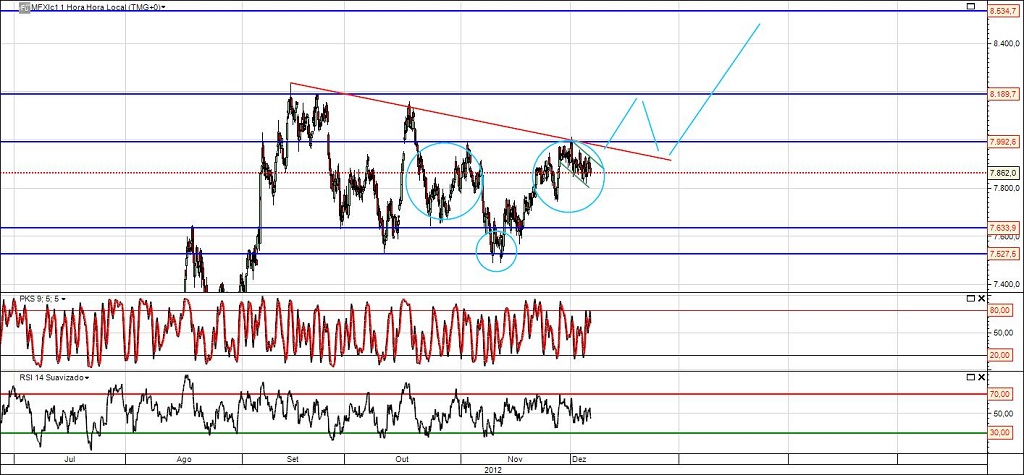
Task: Click the Dez label on the time axis
Action: [580, 459]
